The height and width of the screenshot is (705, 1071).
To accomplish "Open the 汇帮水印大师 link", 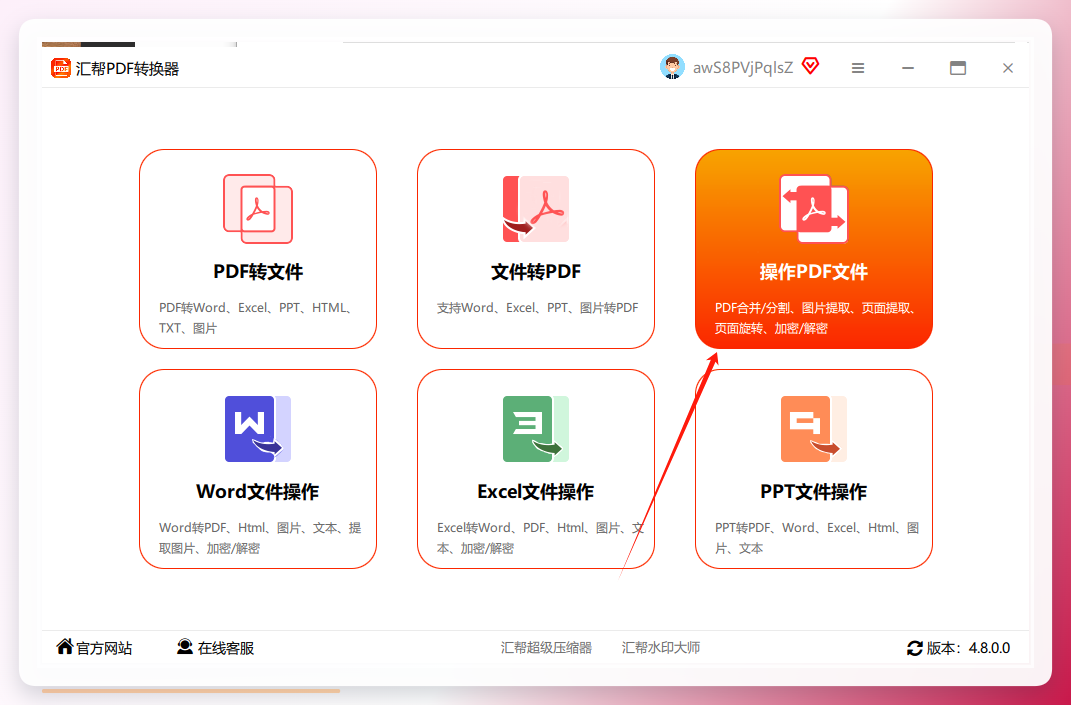I will pos(660,648).
